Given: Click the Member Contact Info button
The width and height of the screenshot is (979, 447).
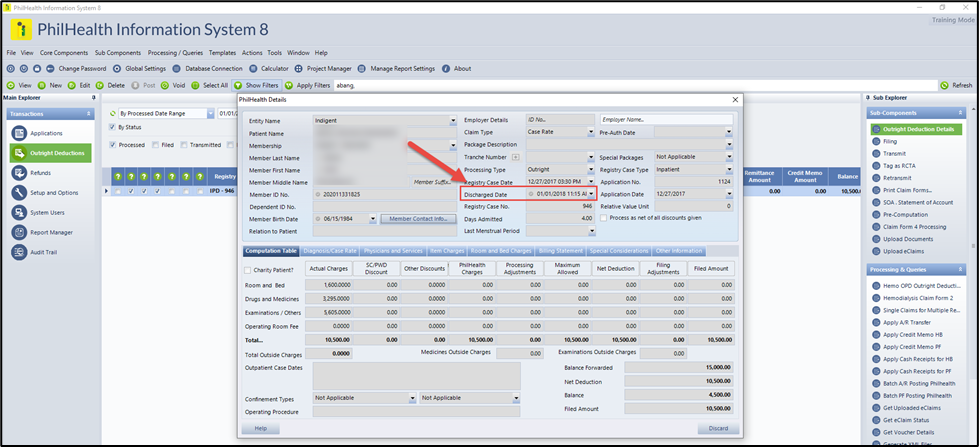Looking at the screenshot, I should pyautogui.click(x=416, y=218).
